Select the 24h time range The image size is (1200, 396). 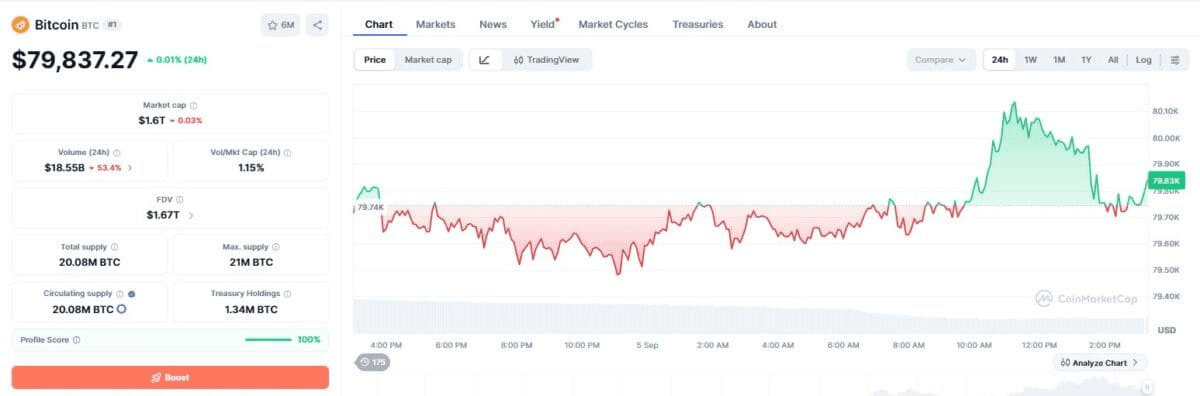point(1000,60)
